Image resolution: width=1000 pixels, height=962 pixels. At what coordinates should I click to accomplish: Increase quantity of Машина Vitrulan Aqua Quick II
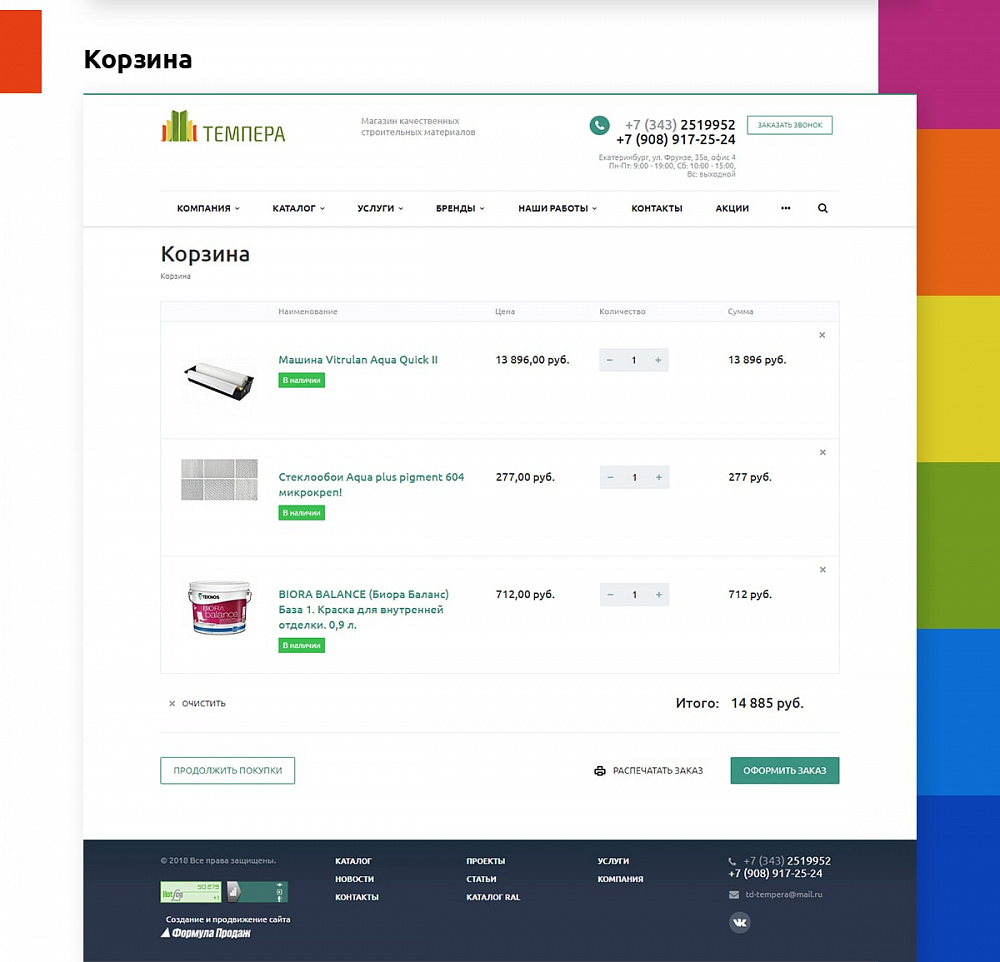(658, 360)
